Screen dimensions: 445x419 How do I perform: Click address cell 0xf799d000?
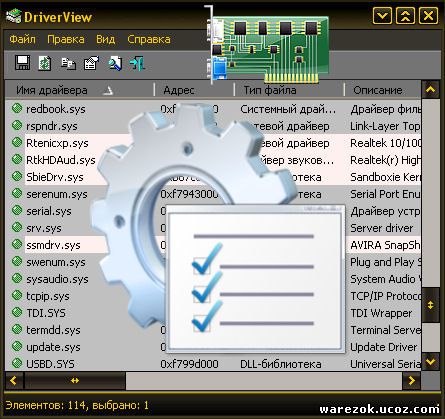189,364
